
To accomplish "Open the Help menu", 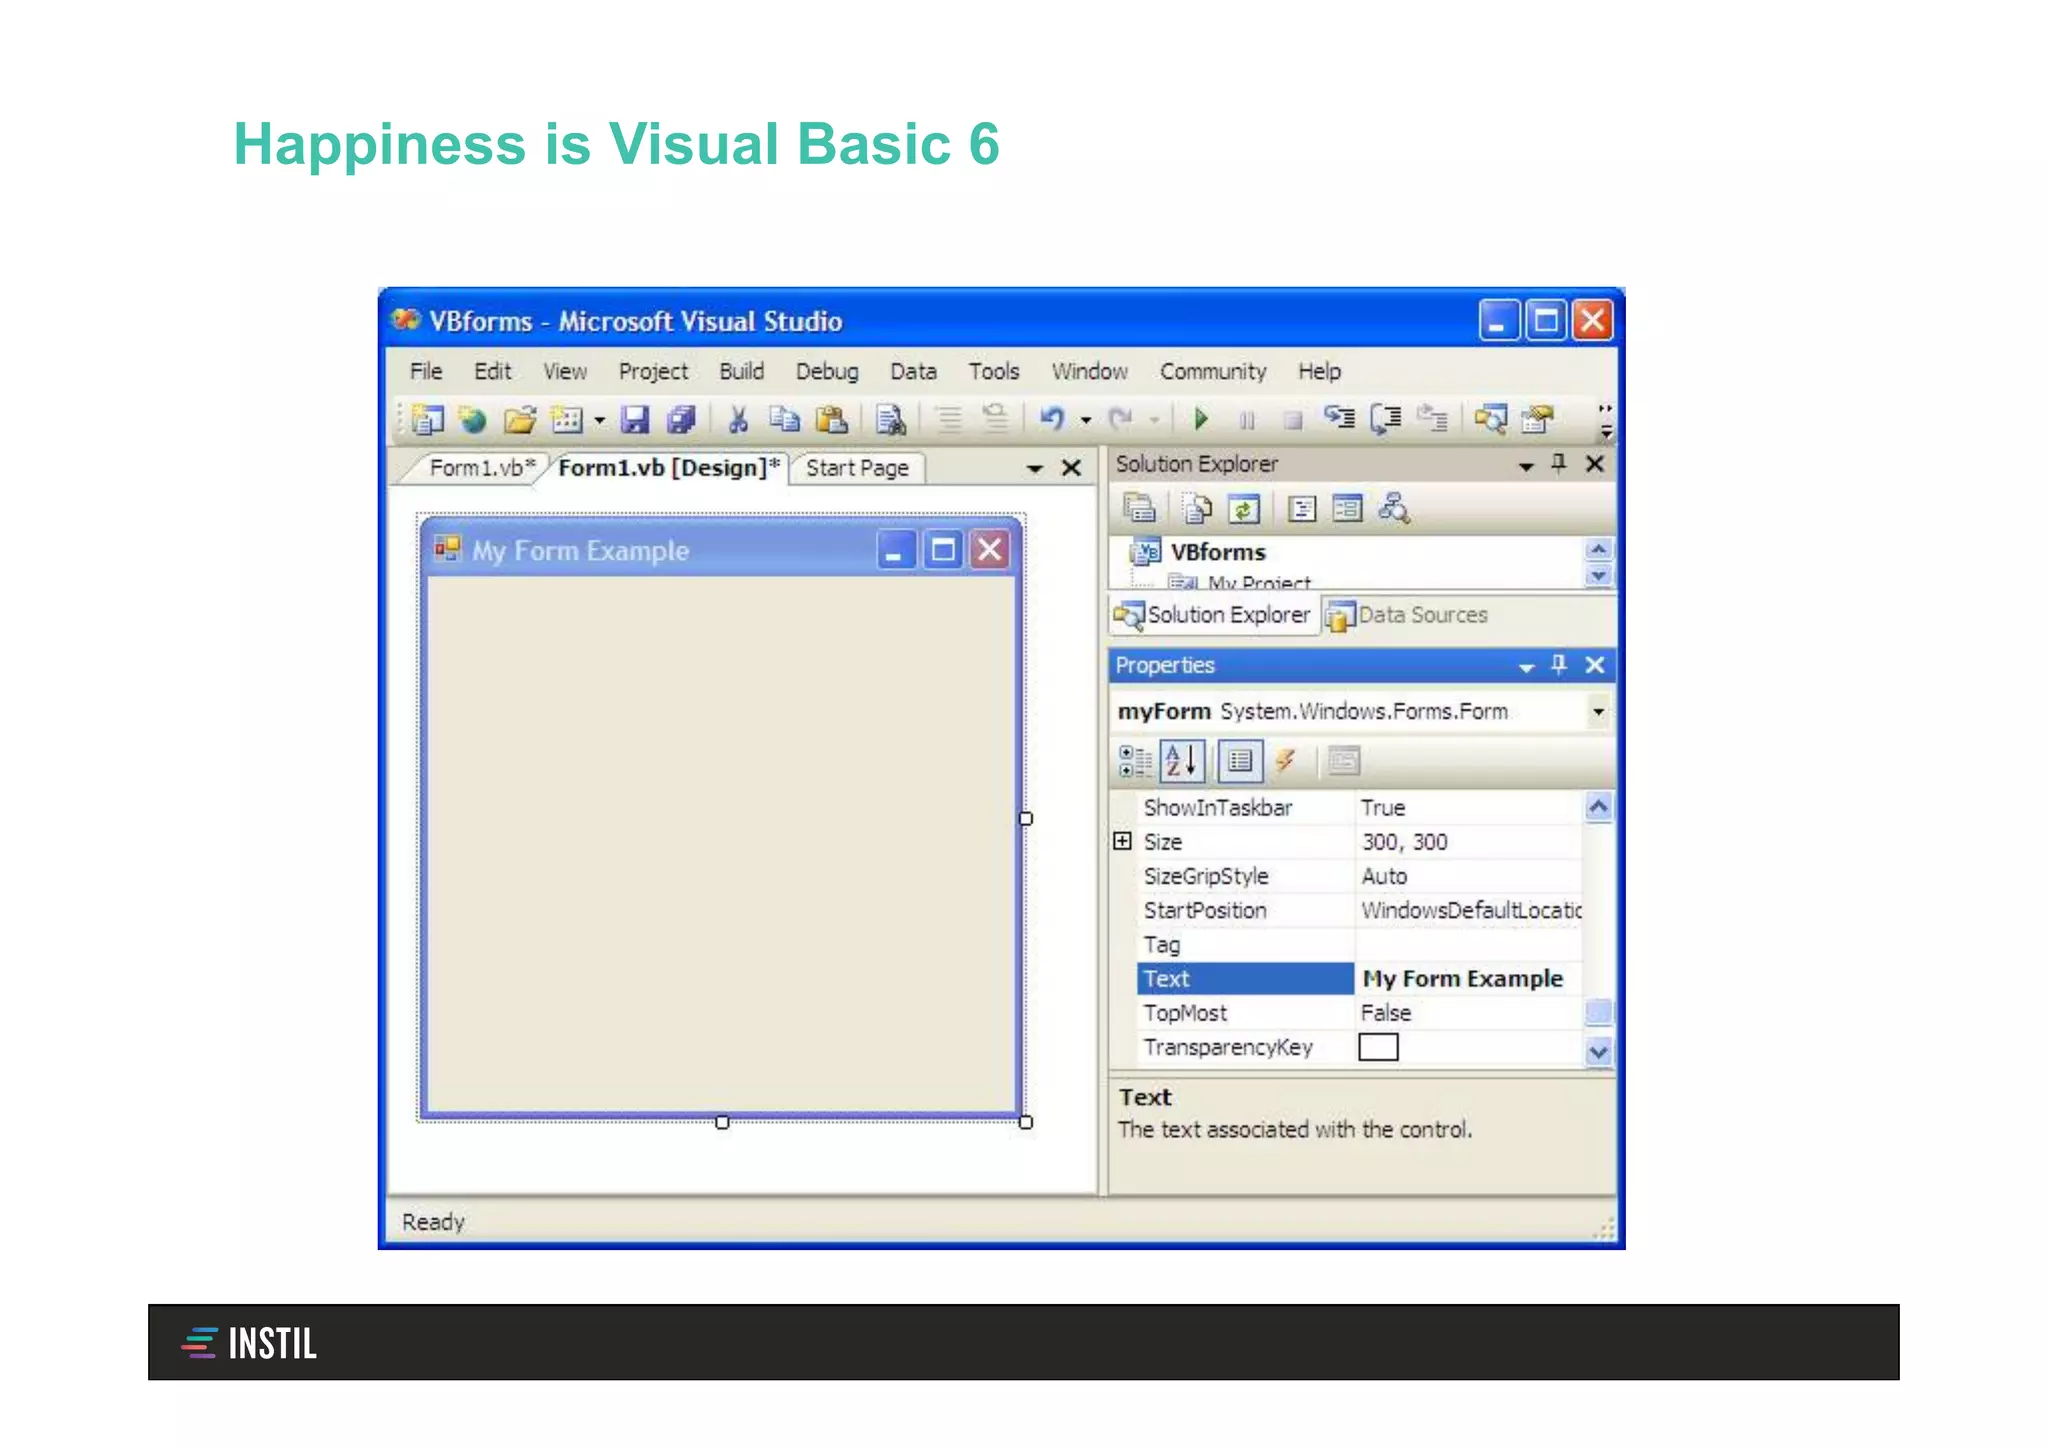I will pyautogui.click(x=1319, y=371).
